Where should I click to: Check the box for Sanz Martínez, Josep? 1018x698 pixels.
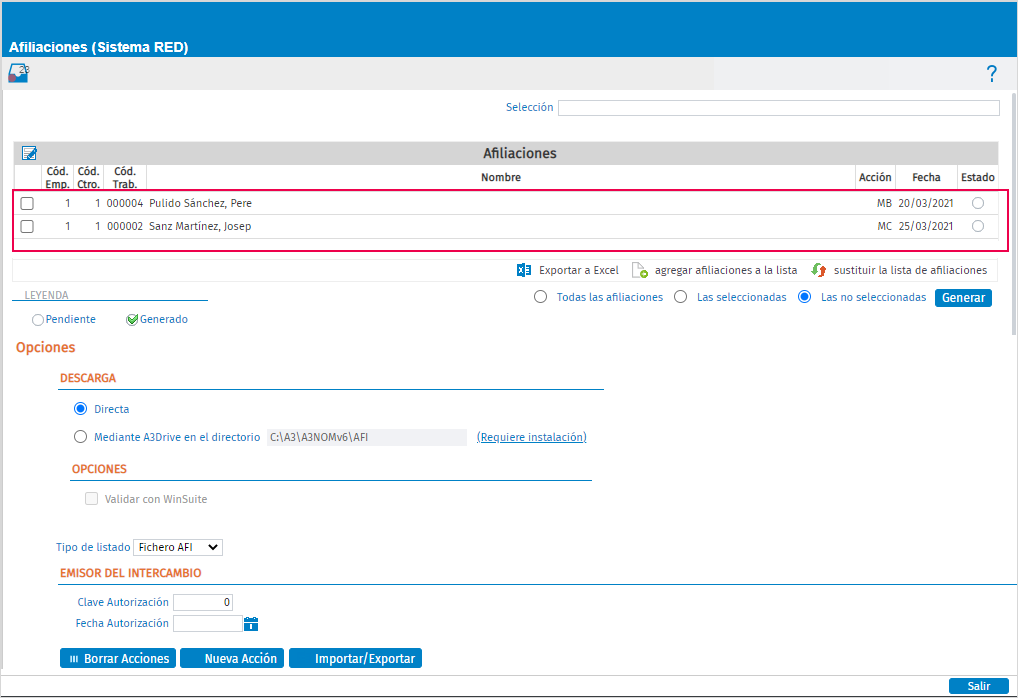[27, 226]
